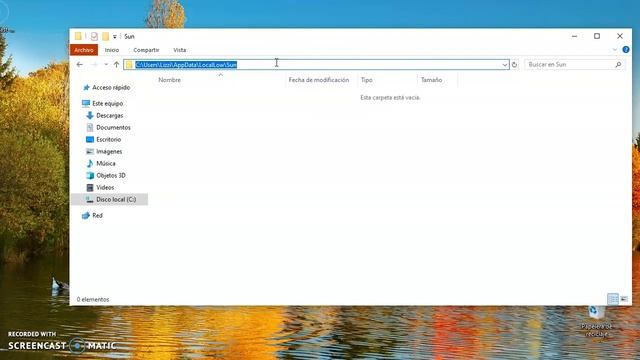Expand address bar history dropdown

(x=504, y=64)
